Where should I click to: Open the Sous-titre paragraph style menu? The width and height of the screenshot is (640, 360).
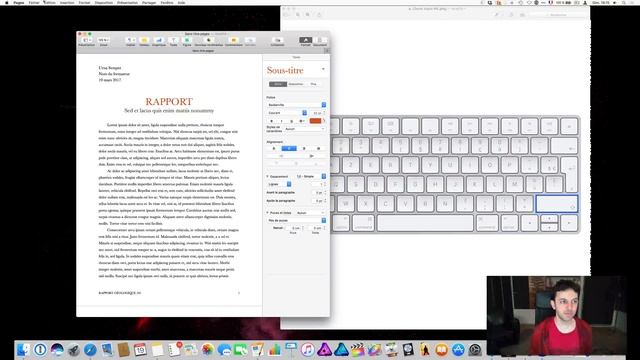[323, 69]
